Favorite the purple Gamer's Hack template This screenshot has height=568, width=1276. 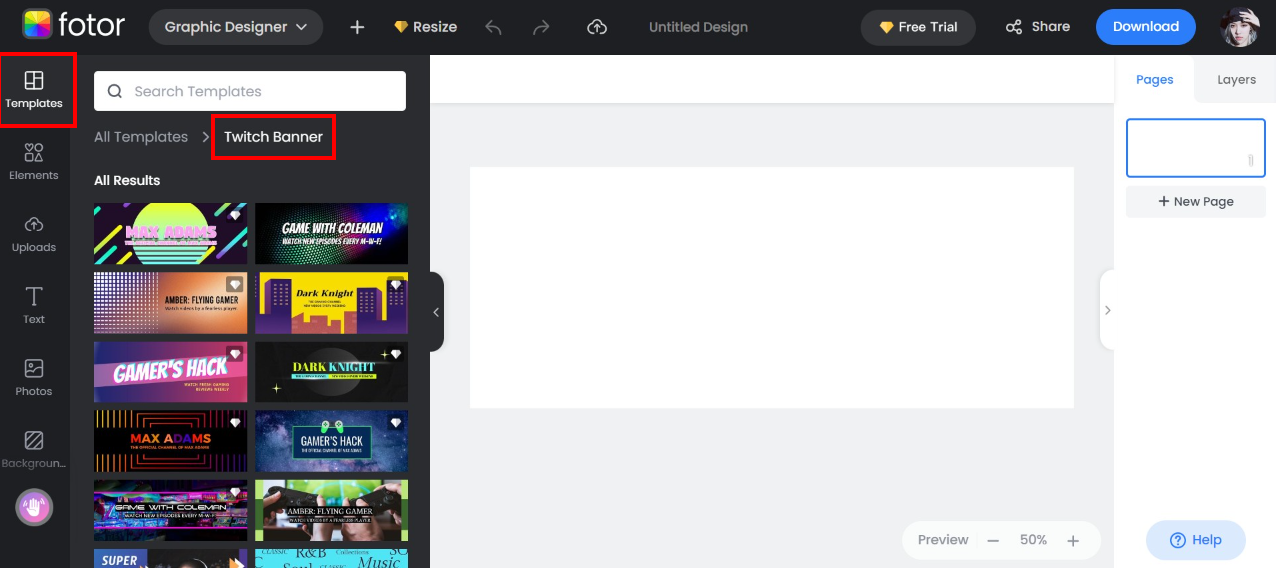235,353
